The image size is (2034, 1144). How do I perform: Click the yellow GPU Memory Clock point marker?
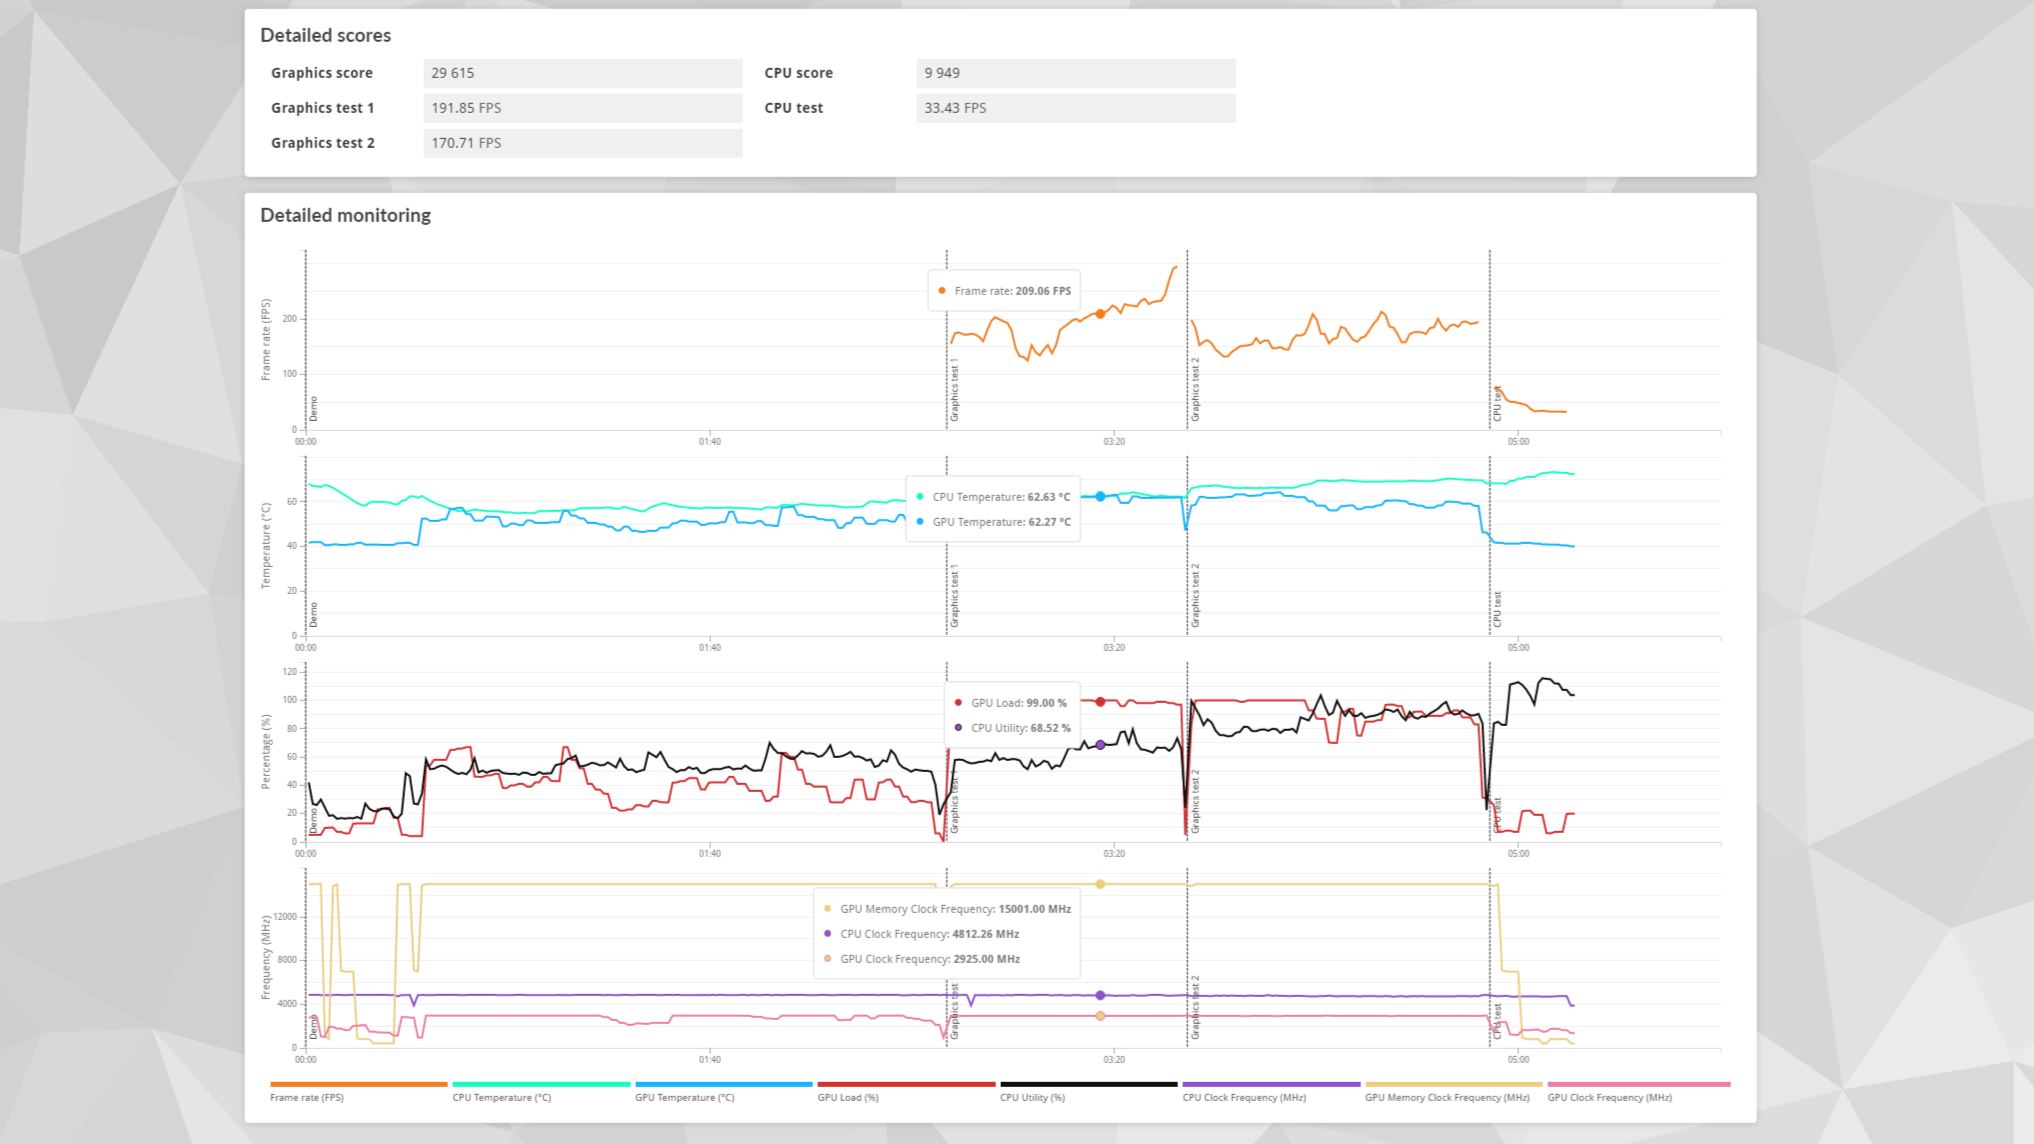[x=1100, y=884]
